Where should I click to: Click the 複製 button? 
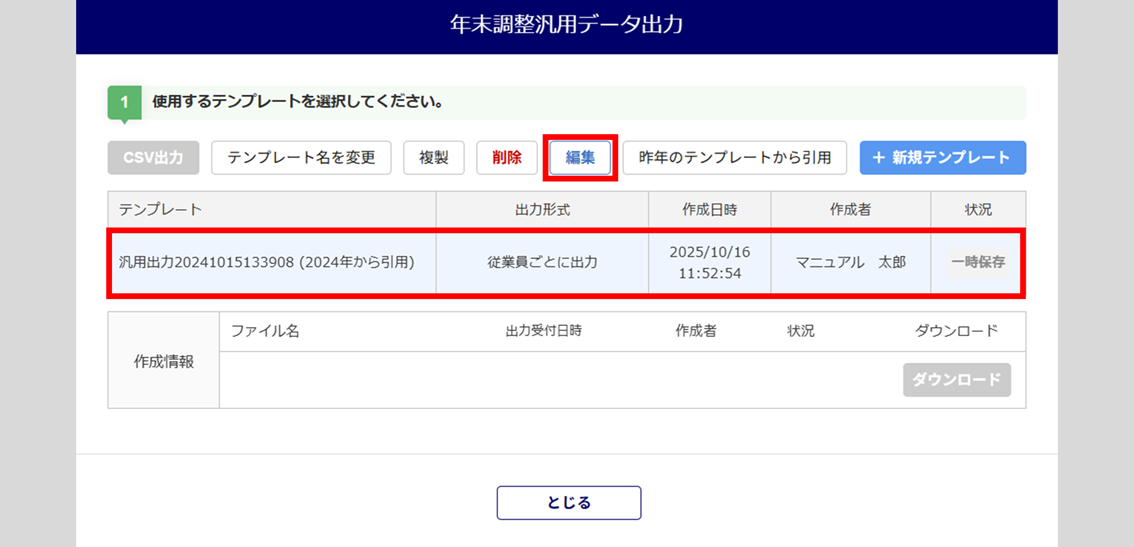(434, 158)
